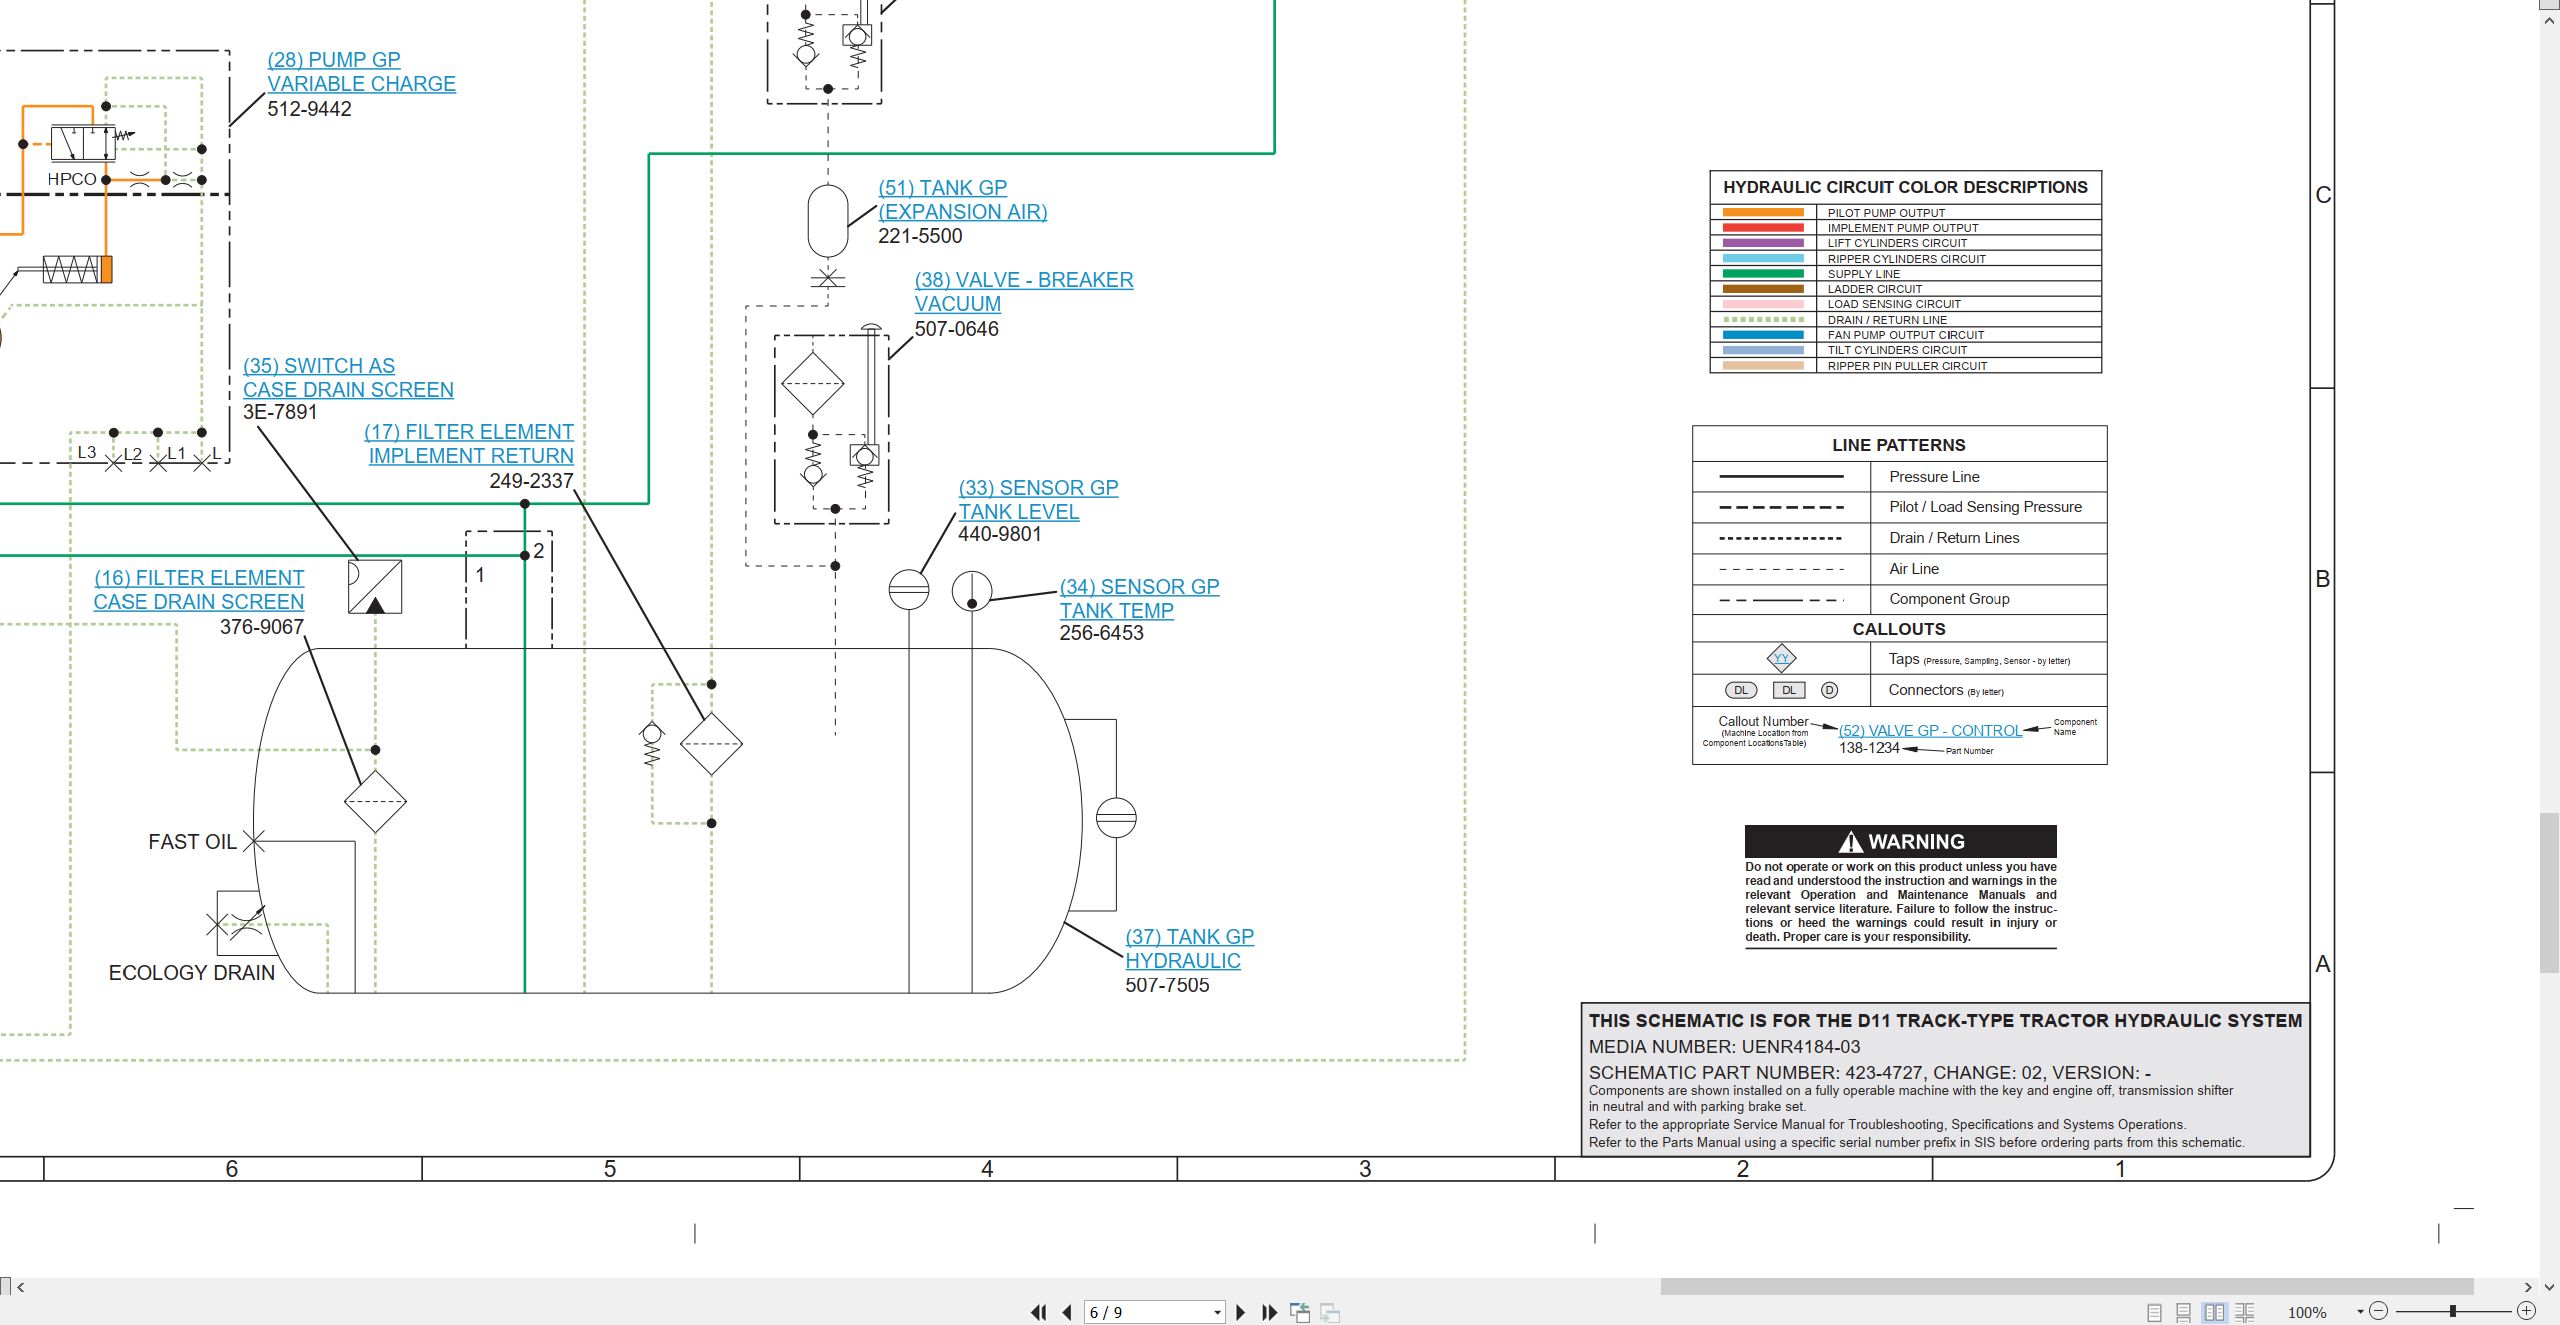Select the facing pages layout
The height and width of the screenshot is (1325, 2560).
click(x=2215, y=1312)
